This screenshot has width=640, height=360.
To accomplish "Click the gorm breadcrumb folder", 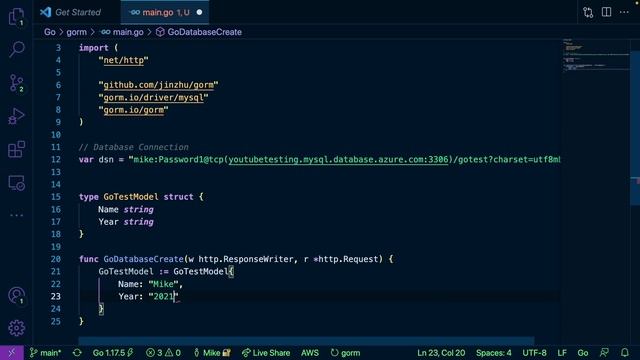I will [x=76, y=32].
